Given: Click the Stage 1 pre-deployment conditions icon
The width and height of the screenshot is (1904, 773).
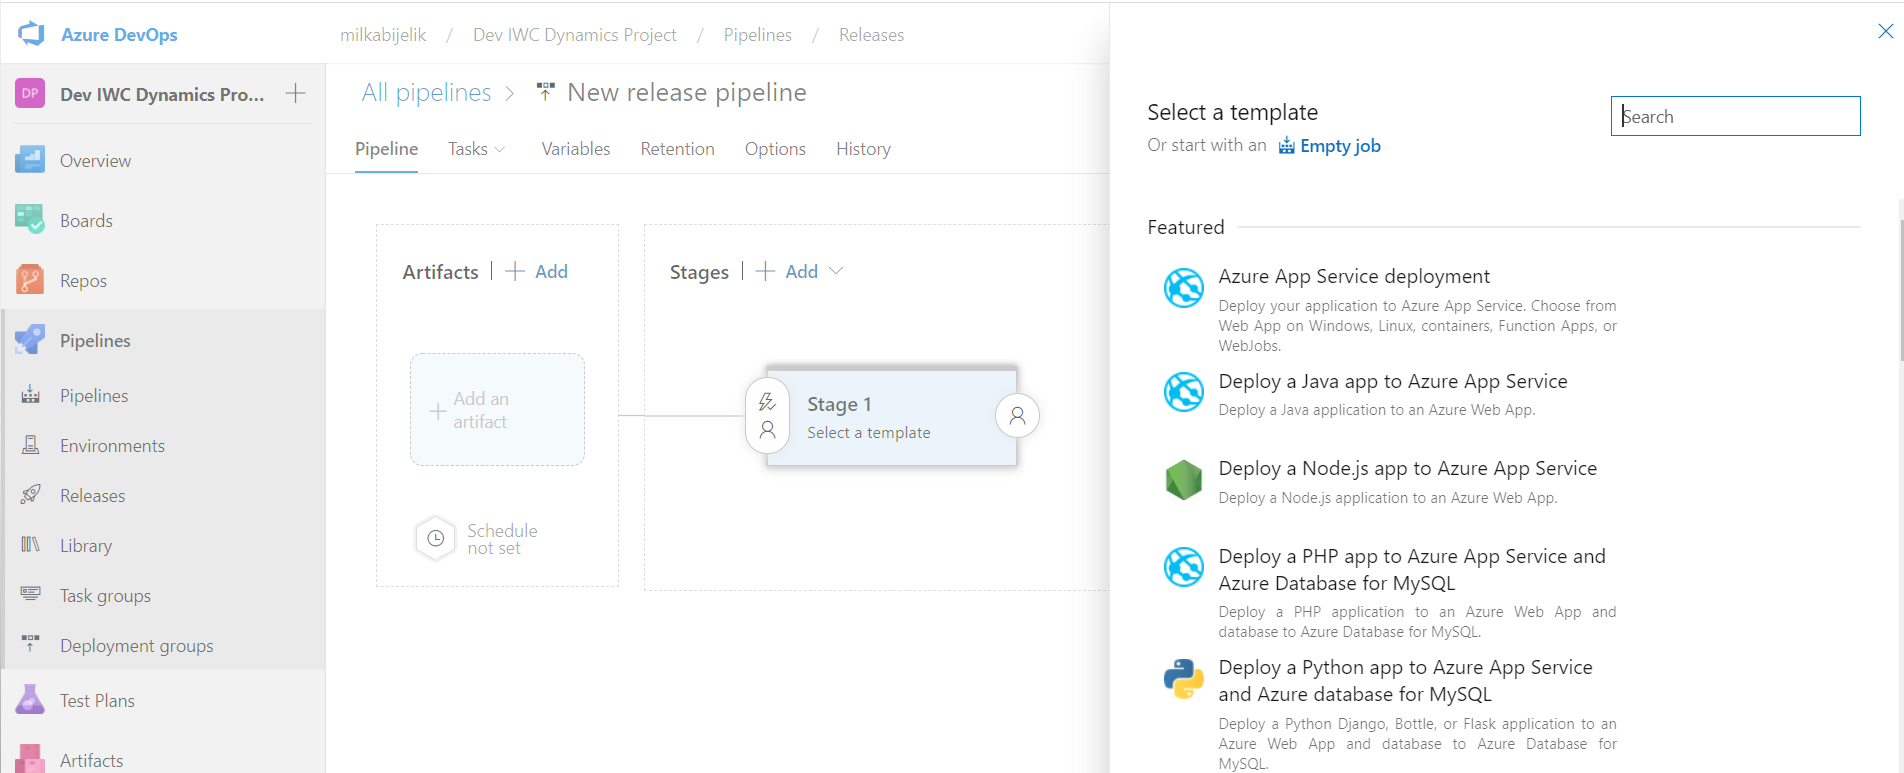Looking at the screenshot, I should (x=768, y=415).
